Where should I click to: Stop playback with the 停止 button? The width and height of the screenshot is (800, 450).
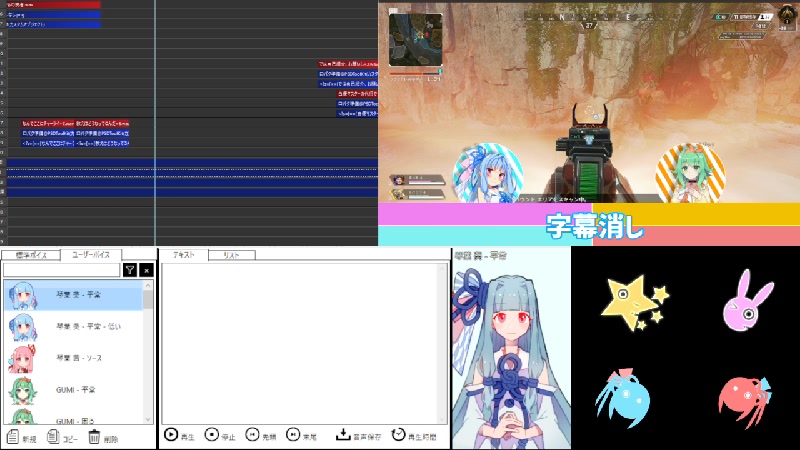(x=211, y=435)
